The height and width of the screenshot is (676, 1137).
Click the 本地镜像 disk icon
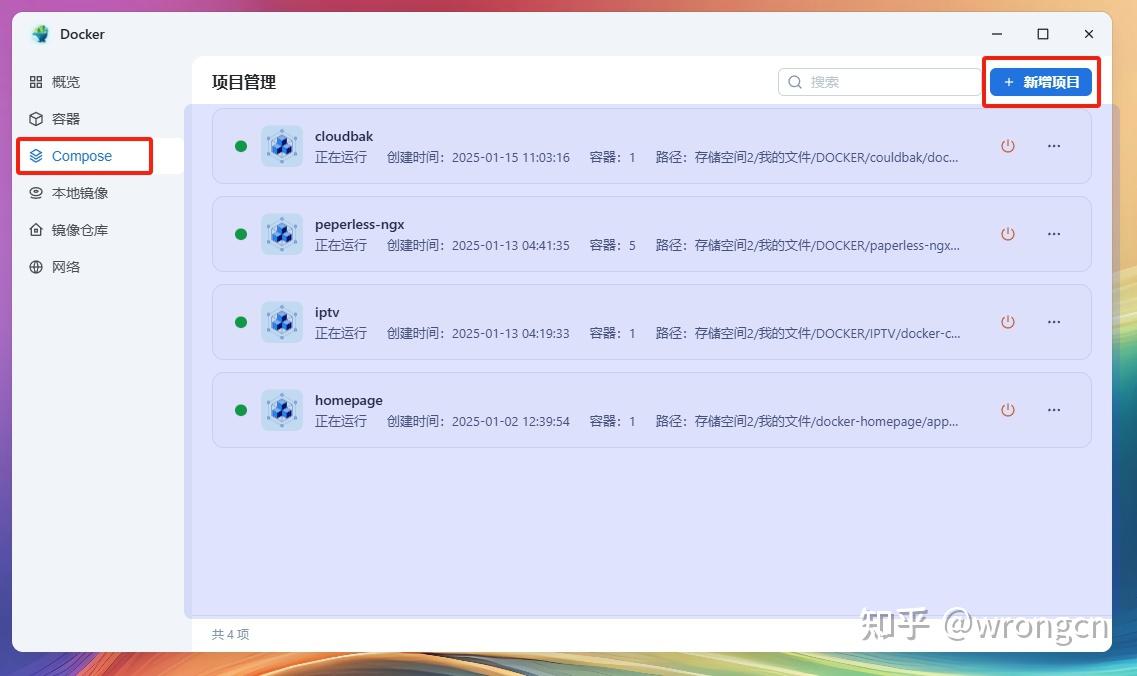36,193
